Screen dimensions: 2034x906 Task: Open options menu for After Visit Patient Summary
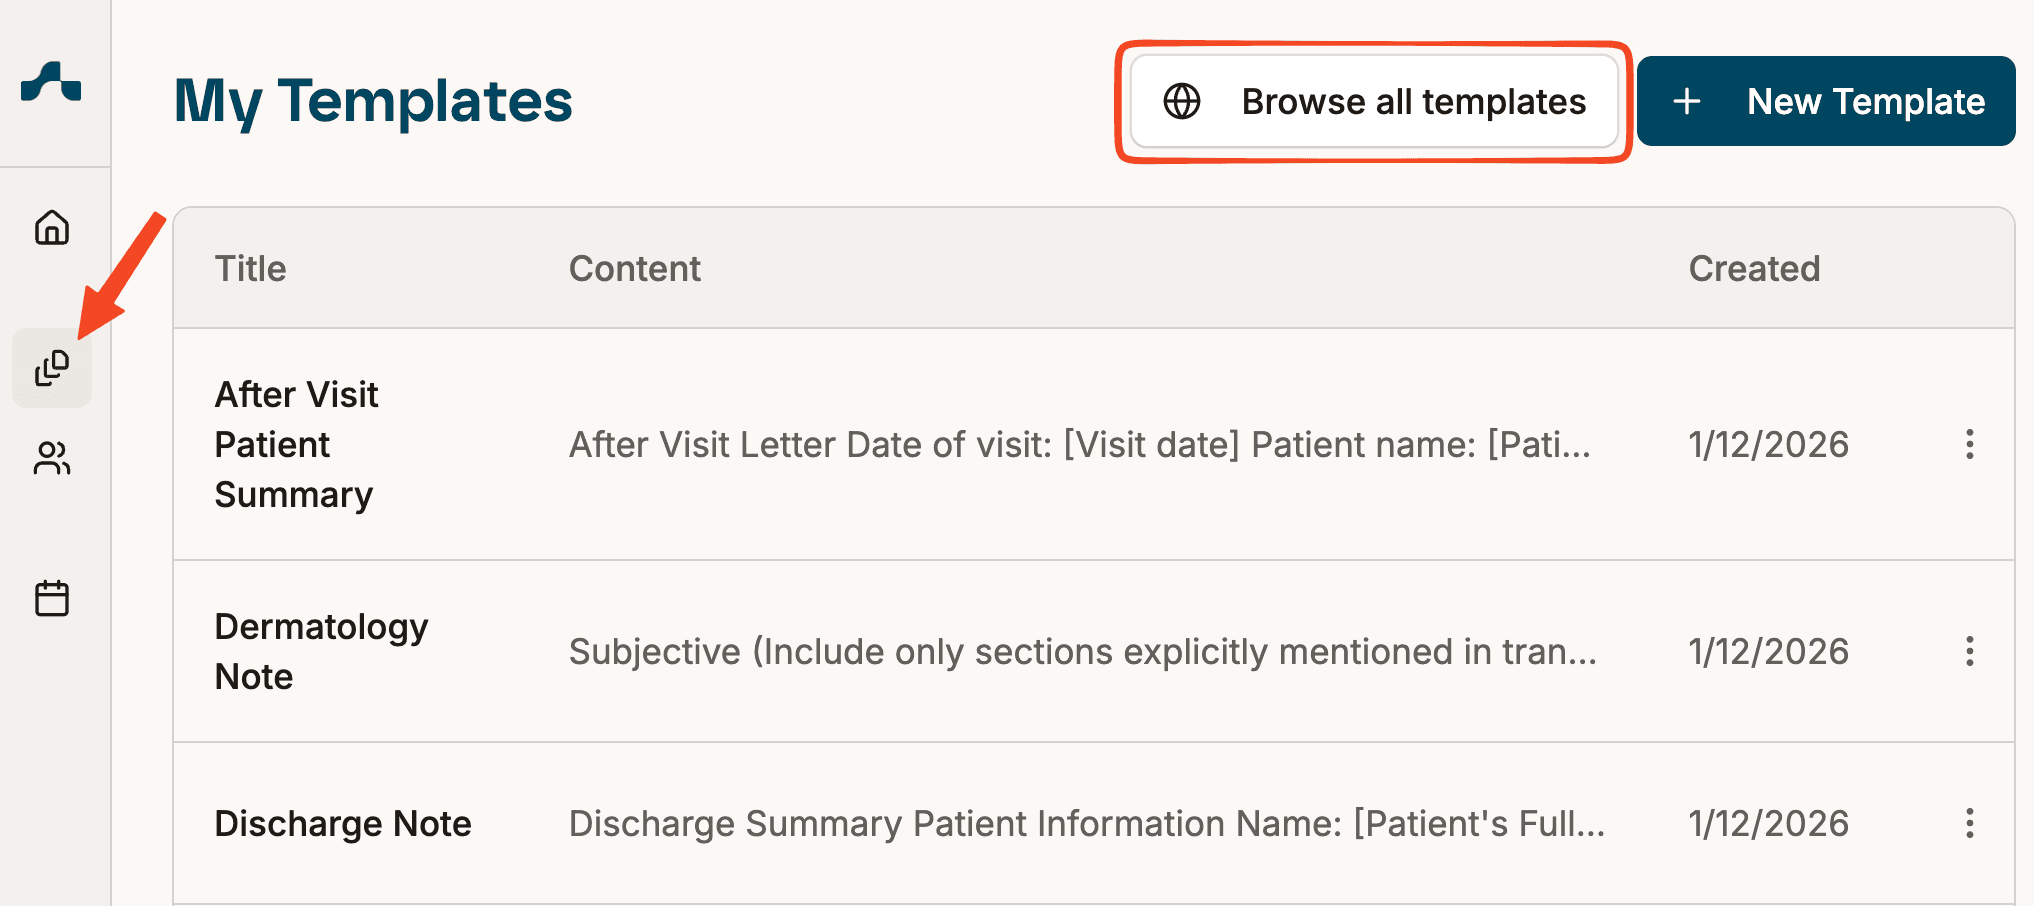[1969, 444]
